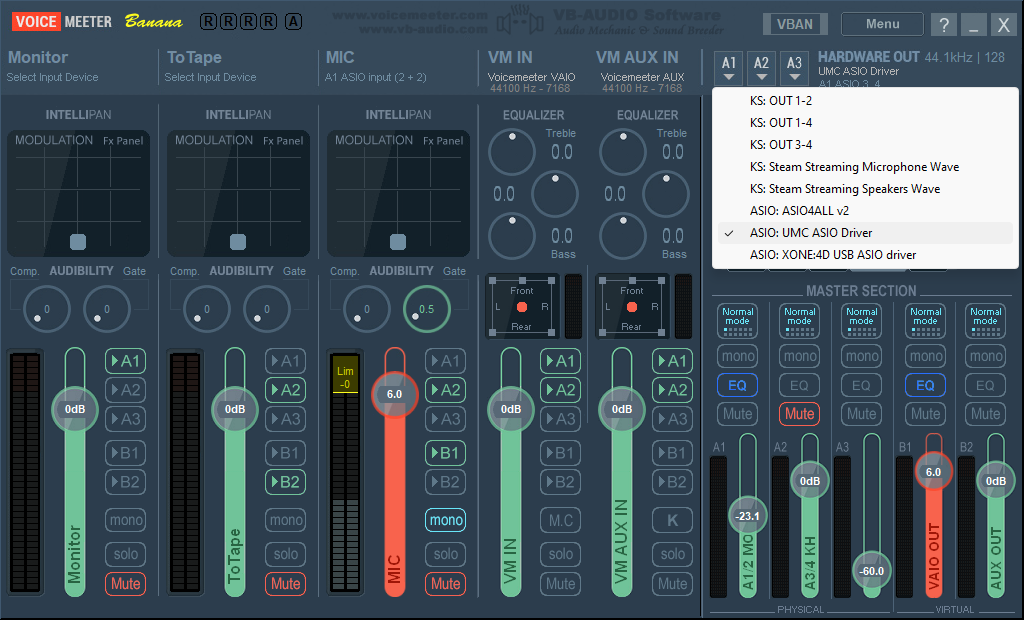Image resolution: width=1024 pixels, height=620 pixels.
Task: Open the VBAN button
Action: [795, 24]
